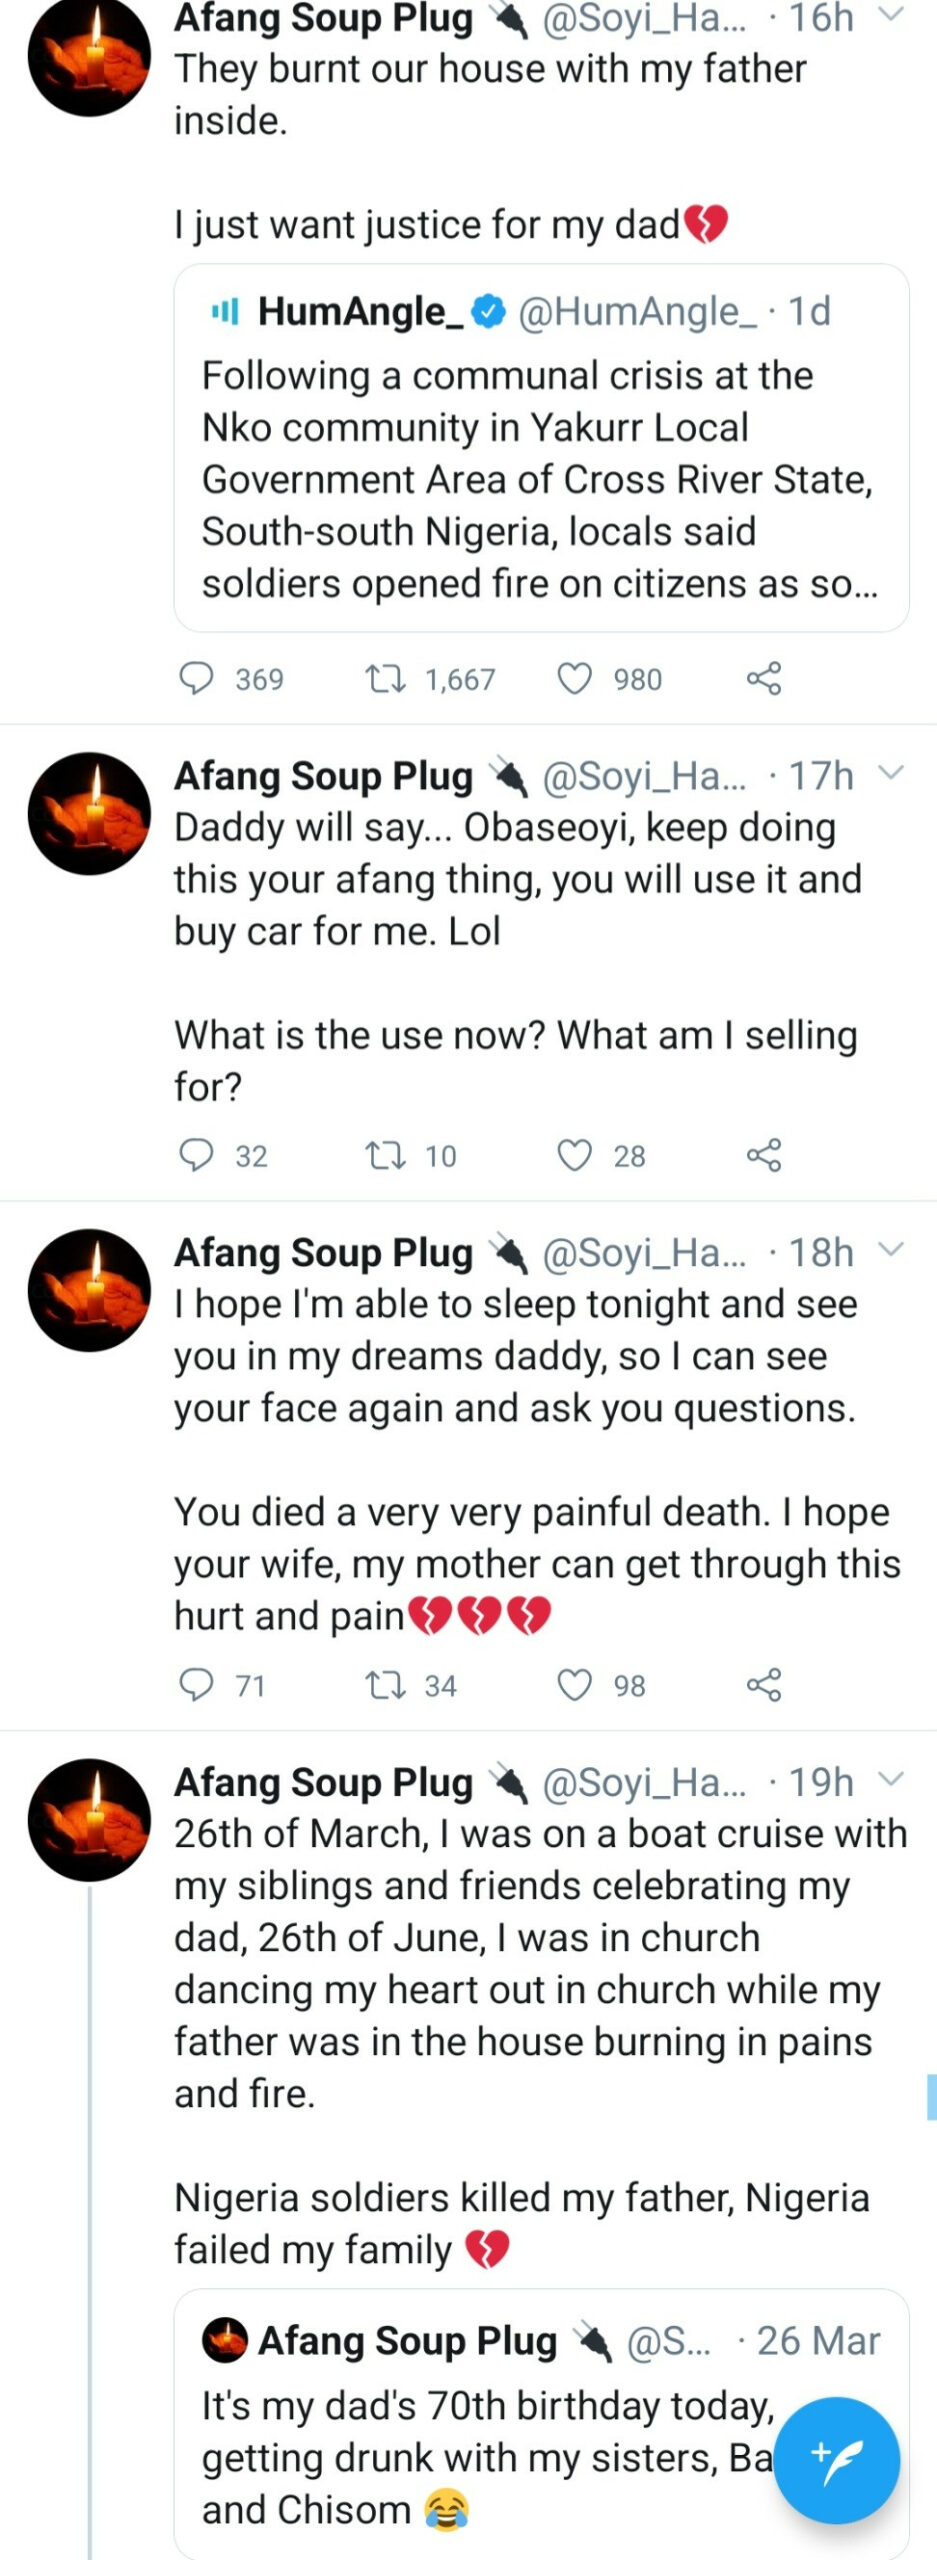
Task: Like the tweet with 28 likes
Action: (574, 1156)
